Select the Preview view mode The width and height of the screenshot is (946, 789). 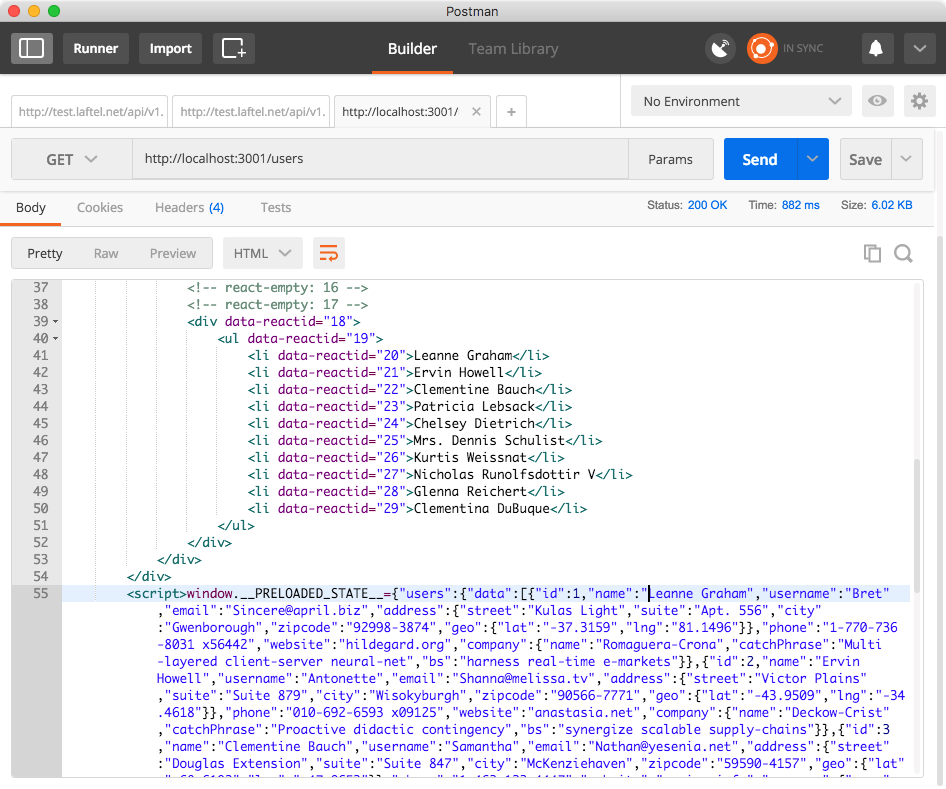tap(173, 253)
